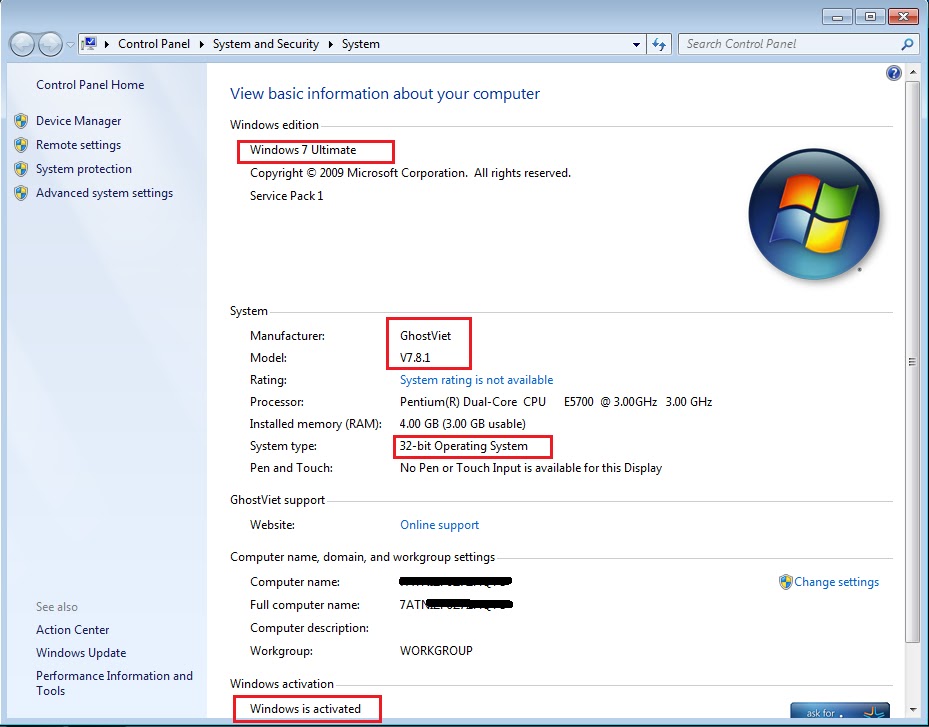Open the address bar dropdown arrow
The image size is (929, 727).
pos(636,44)
